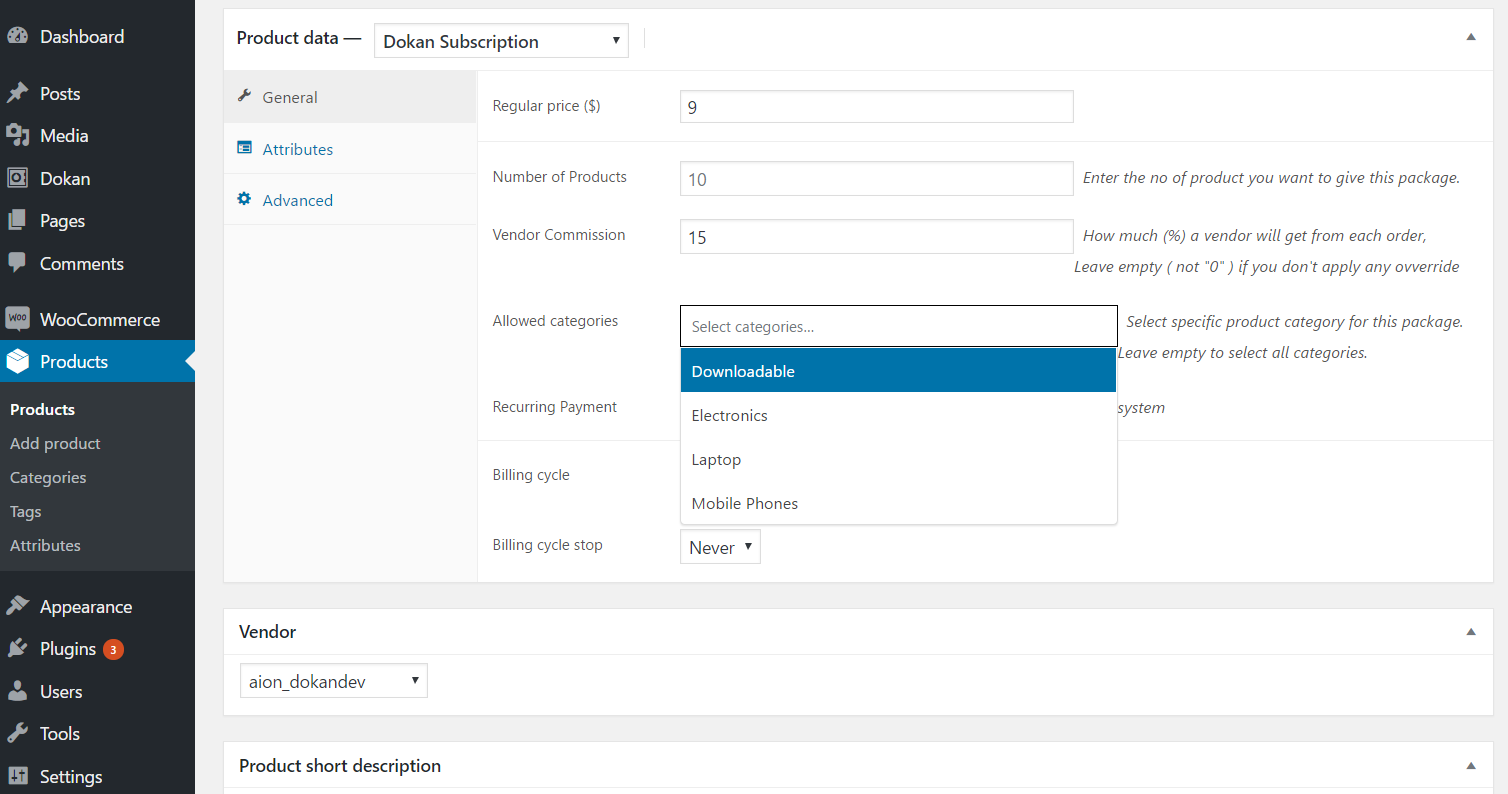
Task: Click the Posts pushpin icon
Action: point(18,93)
